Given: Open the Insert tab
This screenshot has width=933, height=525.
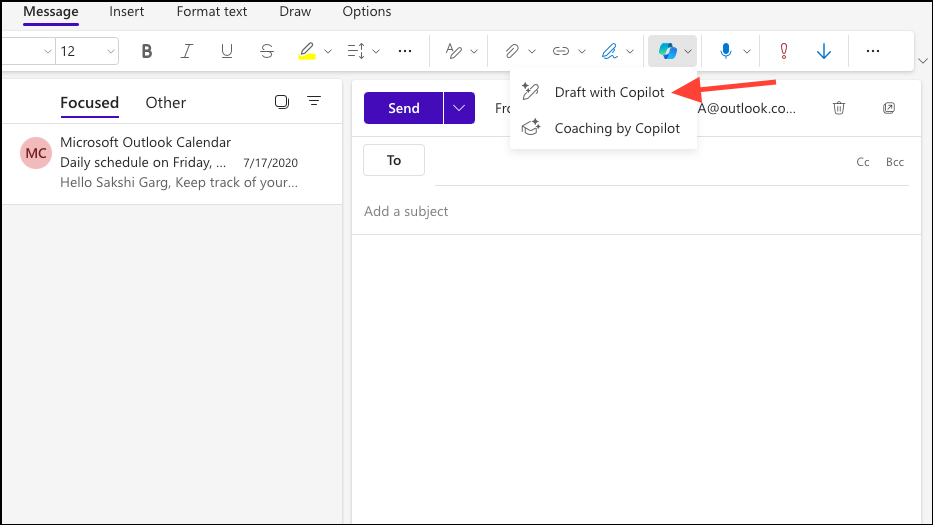Looking at the screenshot, I should tap(127, 12).
